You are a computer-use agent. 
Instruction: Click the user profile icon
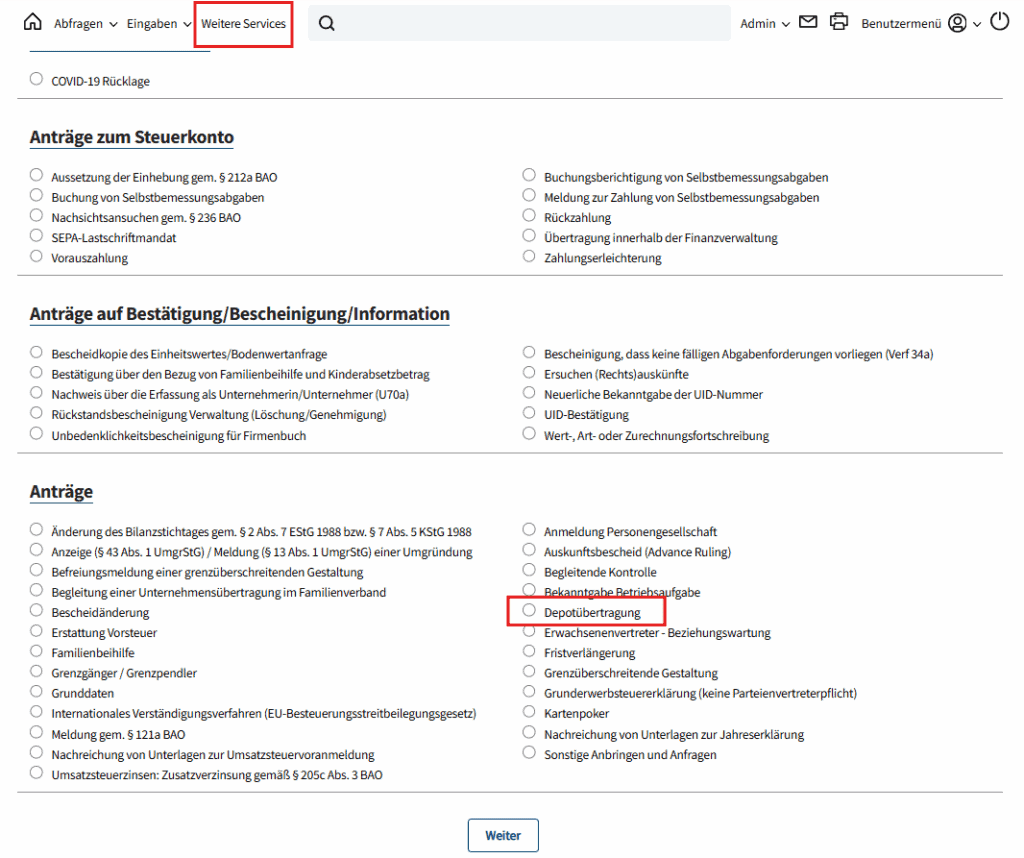coord(958,23)
